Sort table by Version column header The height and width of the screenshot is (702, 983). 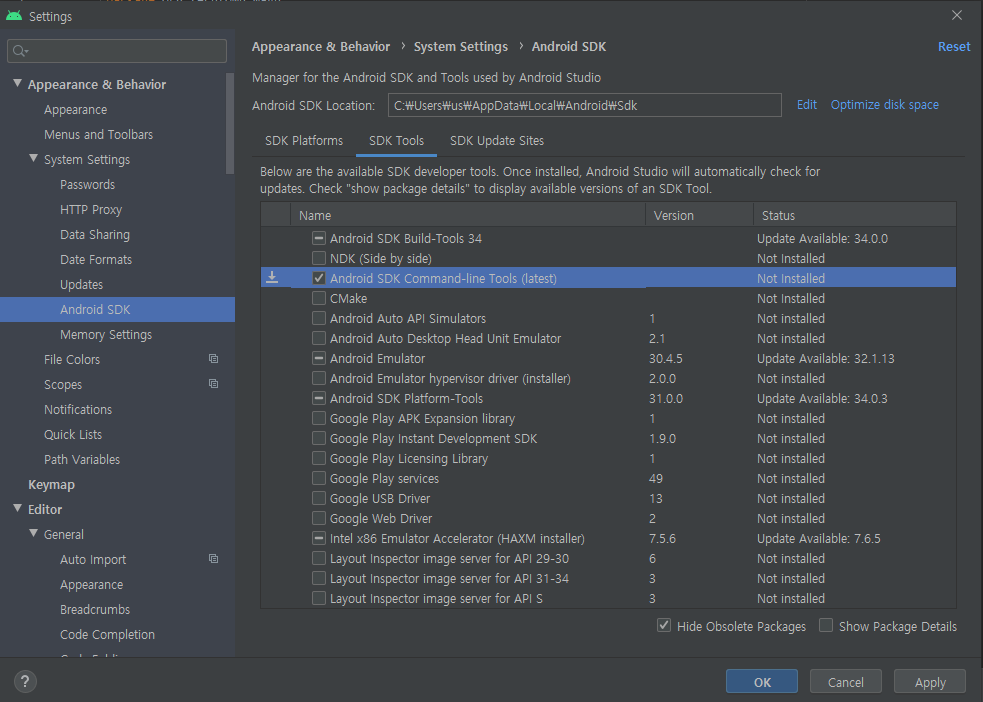point(699,215)
